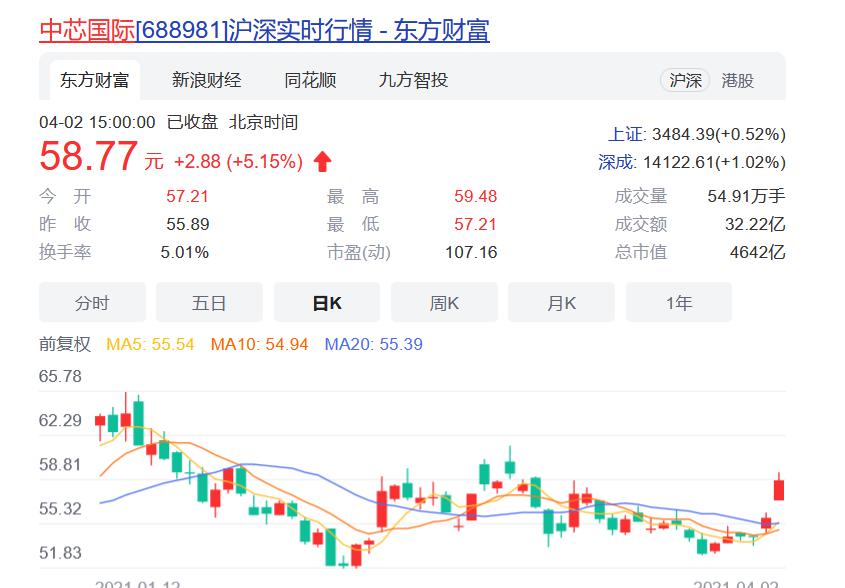The image size is (845, 588).
Task: Click the MA20: 55.39 indicator label
Action: [x=373, y=344]
